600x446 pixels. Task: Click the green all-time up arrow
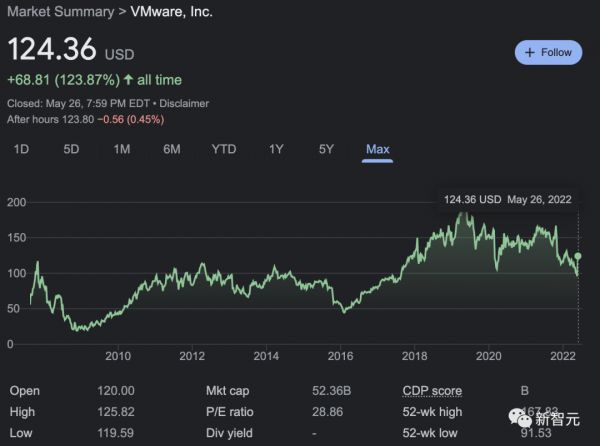(128, 79)
